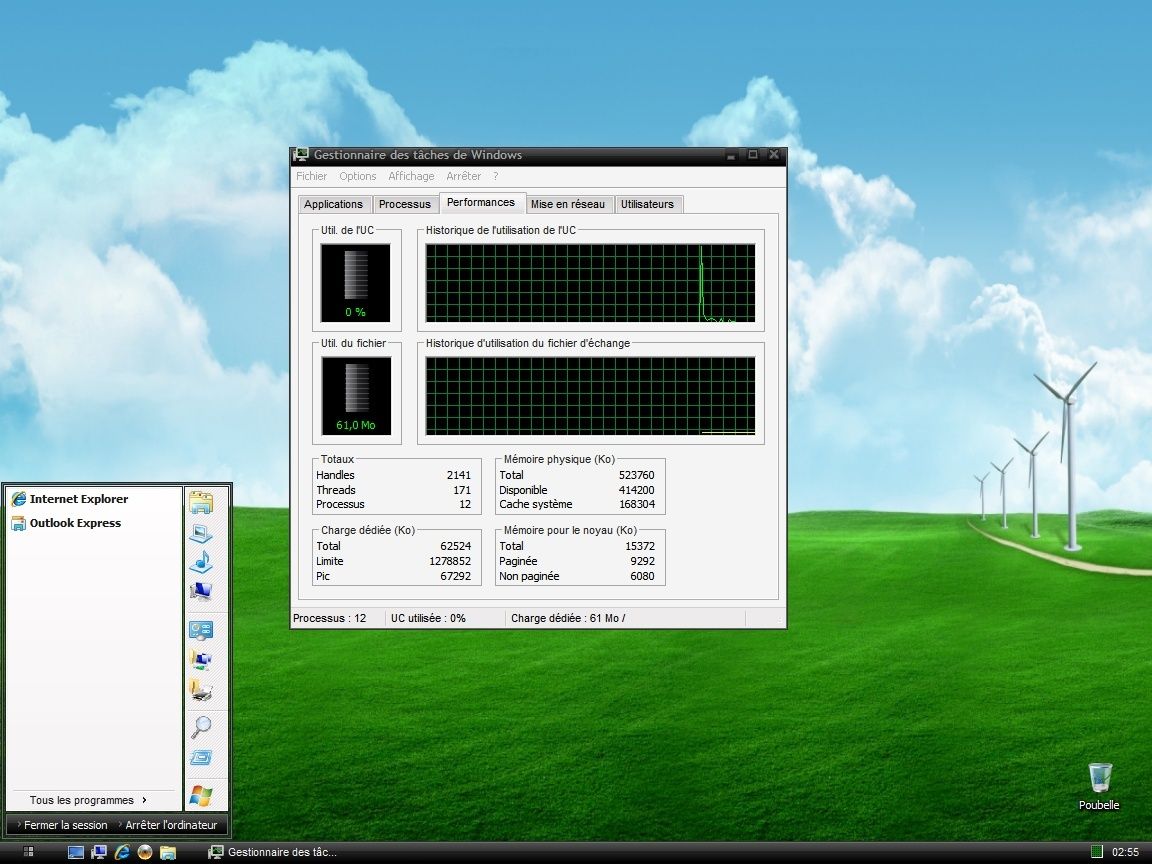Click the Cache système value 168304

coord(636,505)
